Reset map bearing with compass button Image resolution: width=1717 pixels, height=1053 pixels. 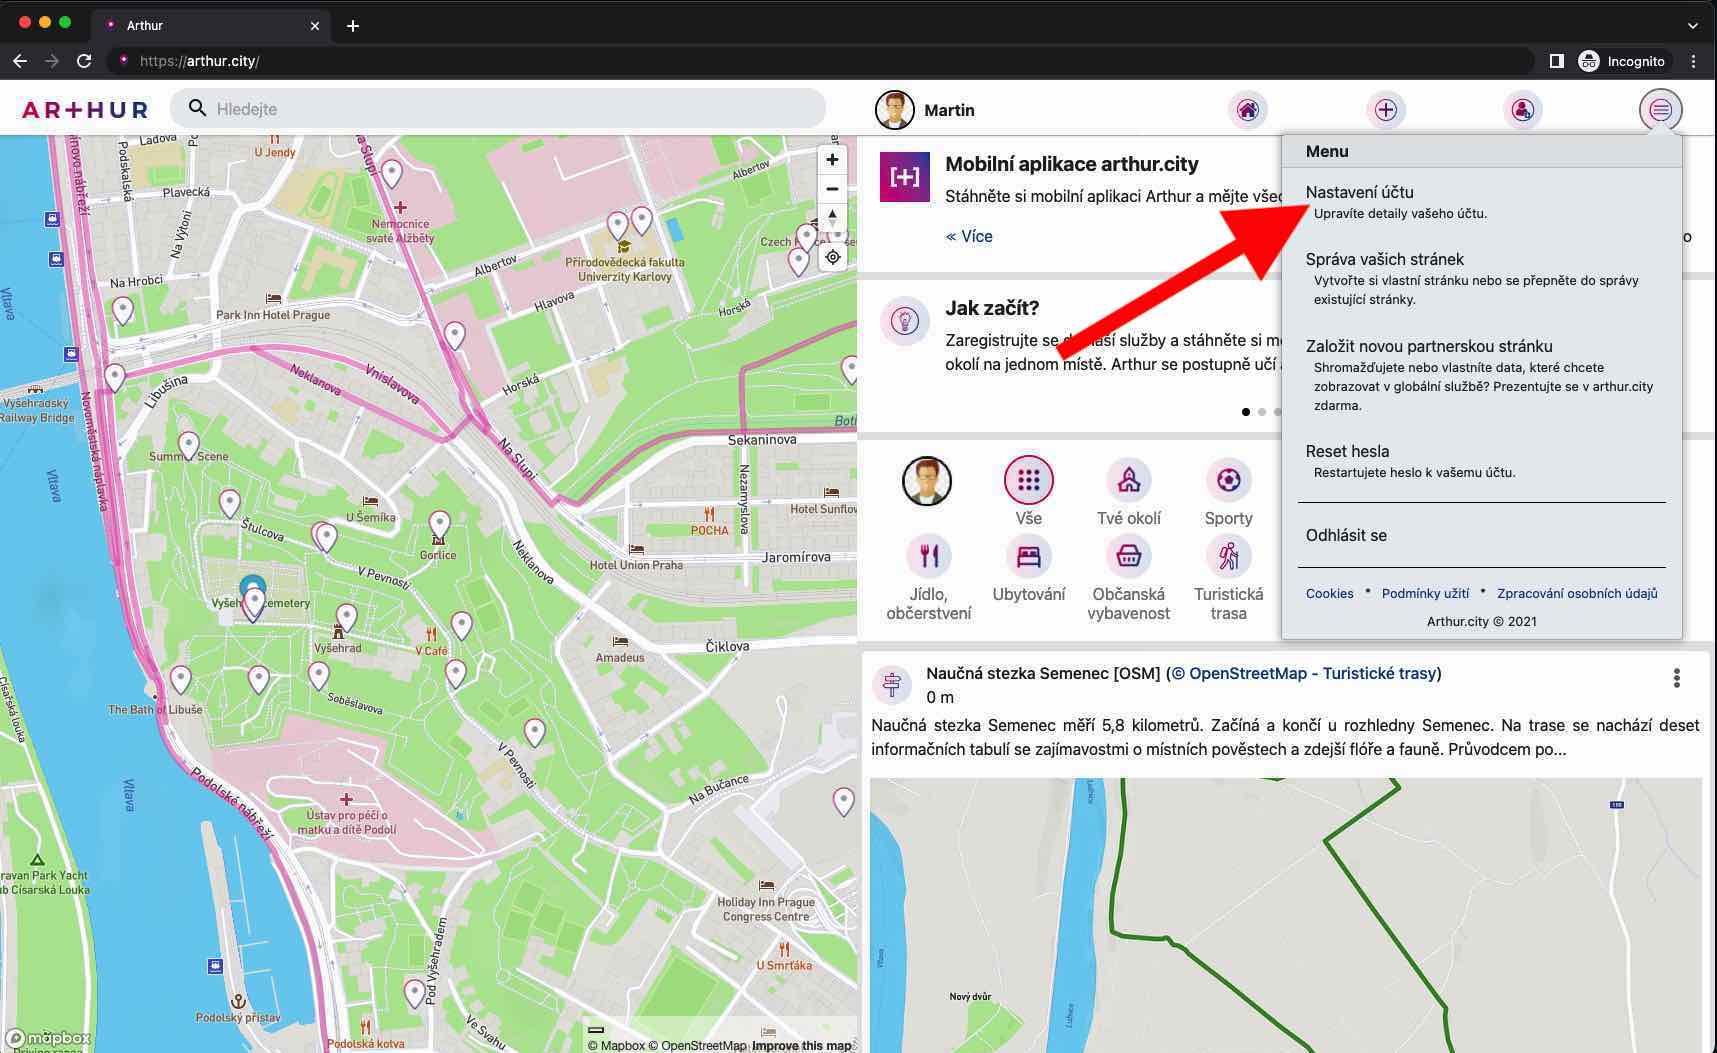click(x=832, y=218)
